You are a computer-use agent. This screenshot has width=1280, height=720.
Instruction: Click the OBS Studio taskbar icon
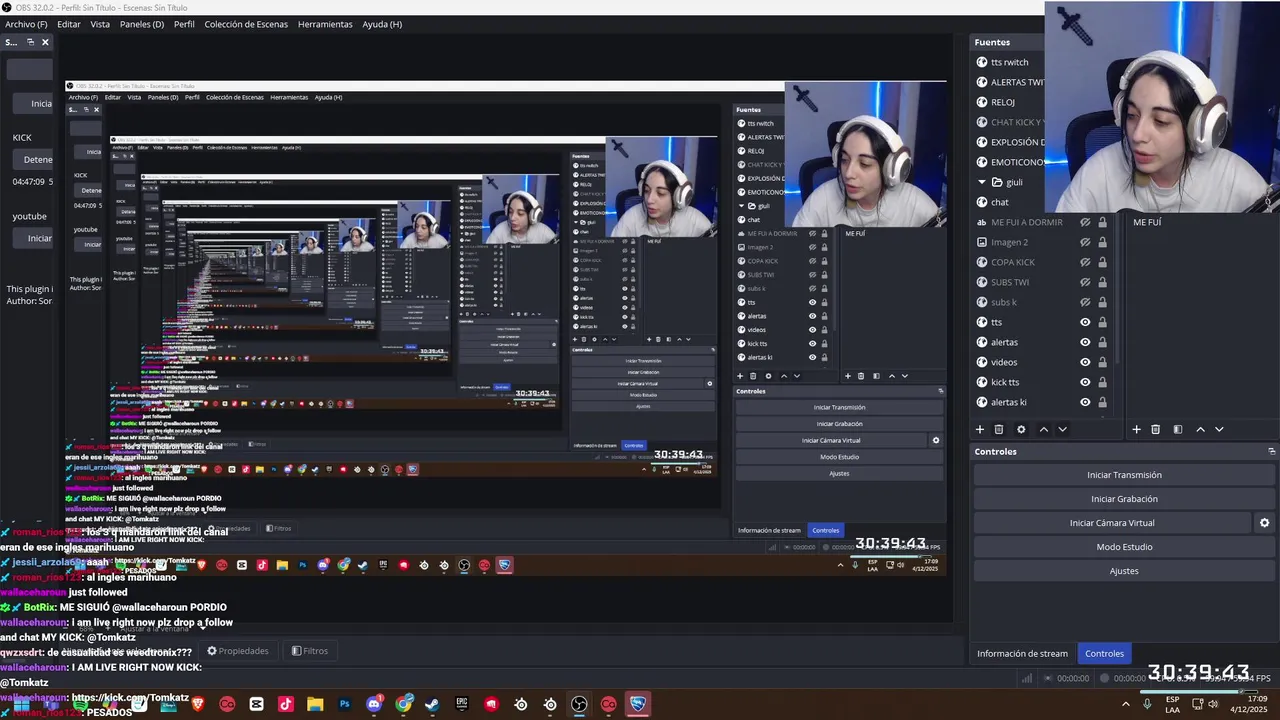pyautogui.click(x=579, y=704)
